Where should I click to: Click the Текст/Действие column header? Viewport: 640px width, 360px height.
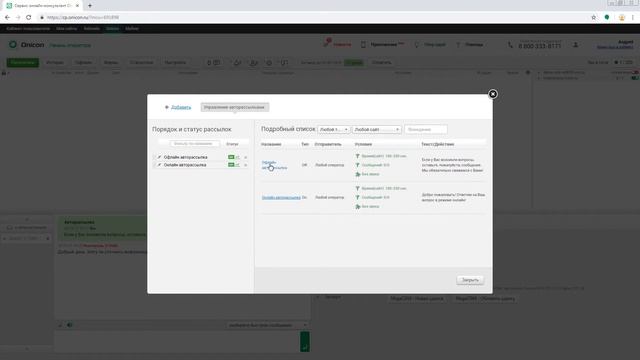click(x=438, y=144)
